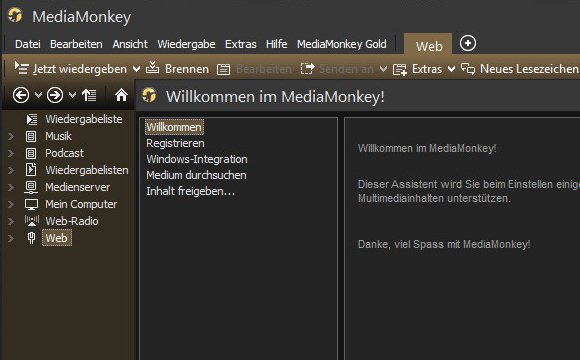The image size is (580, 360).
Task: Select Musik in the tree
Action: coord(58,136)
